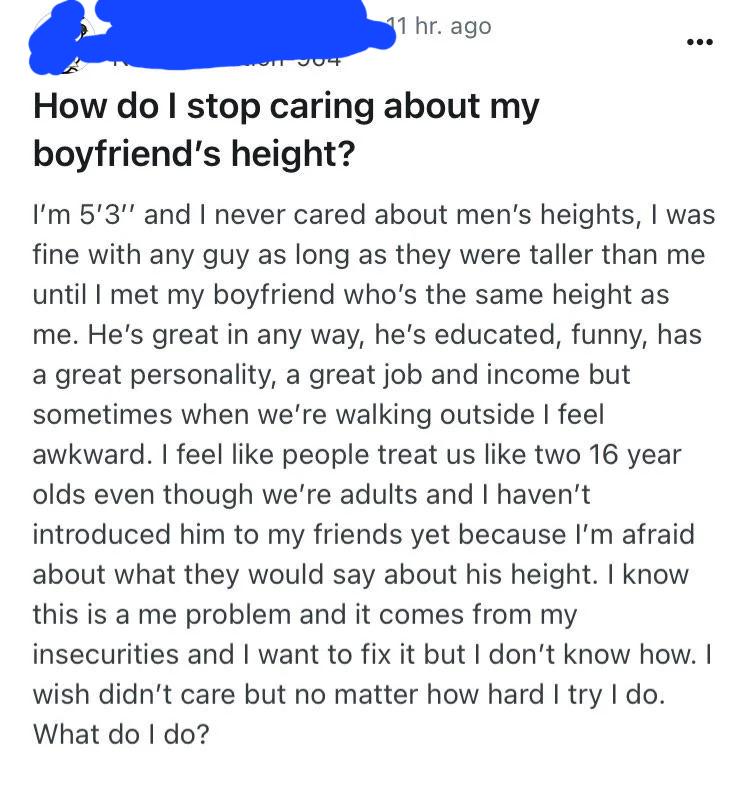Click the line starting "insecurities and I want"
This screenshot has width=750, height=808.
coord(373,654)
